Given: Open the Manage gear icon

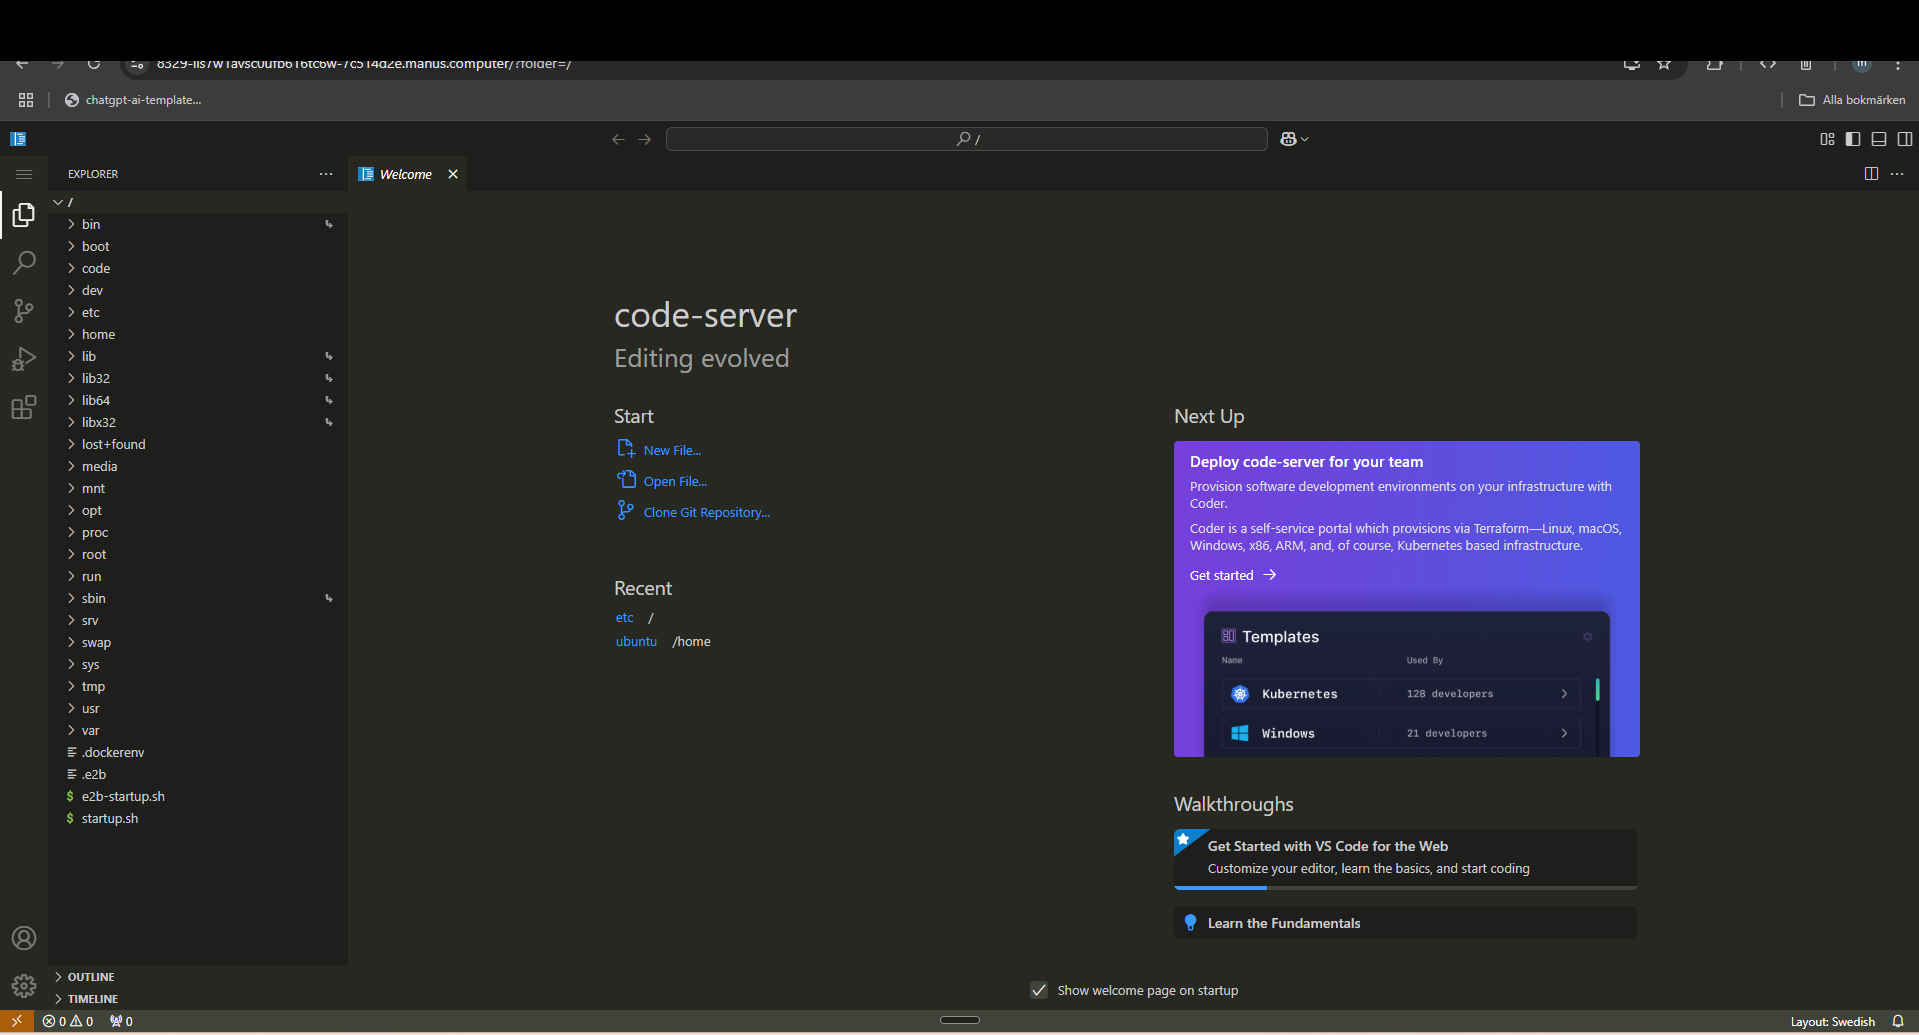Looking at the screenshot, I should (x=24, y=986).
